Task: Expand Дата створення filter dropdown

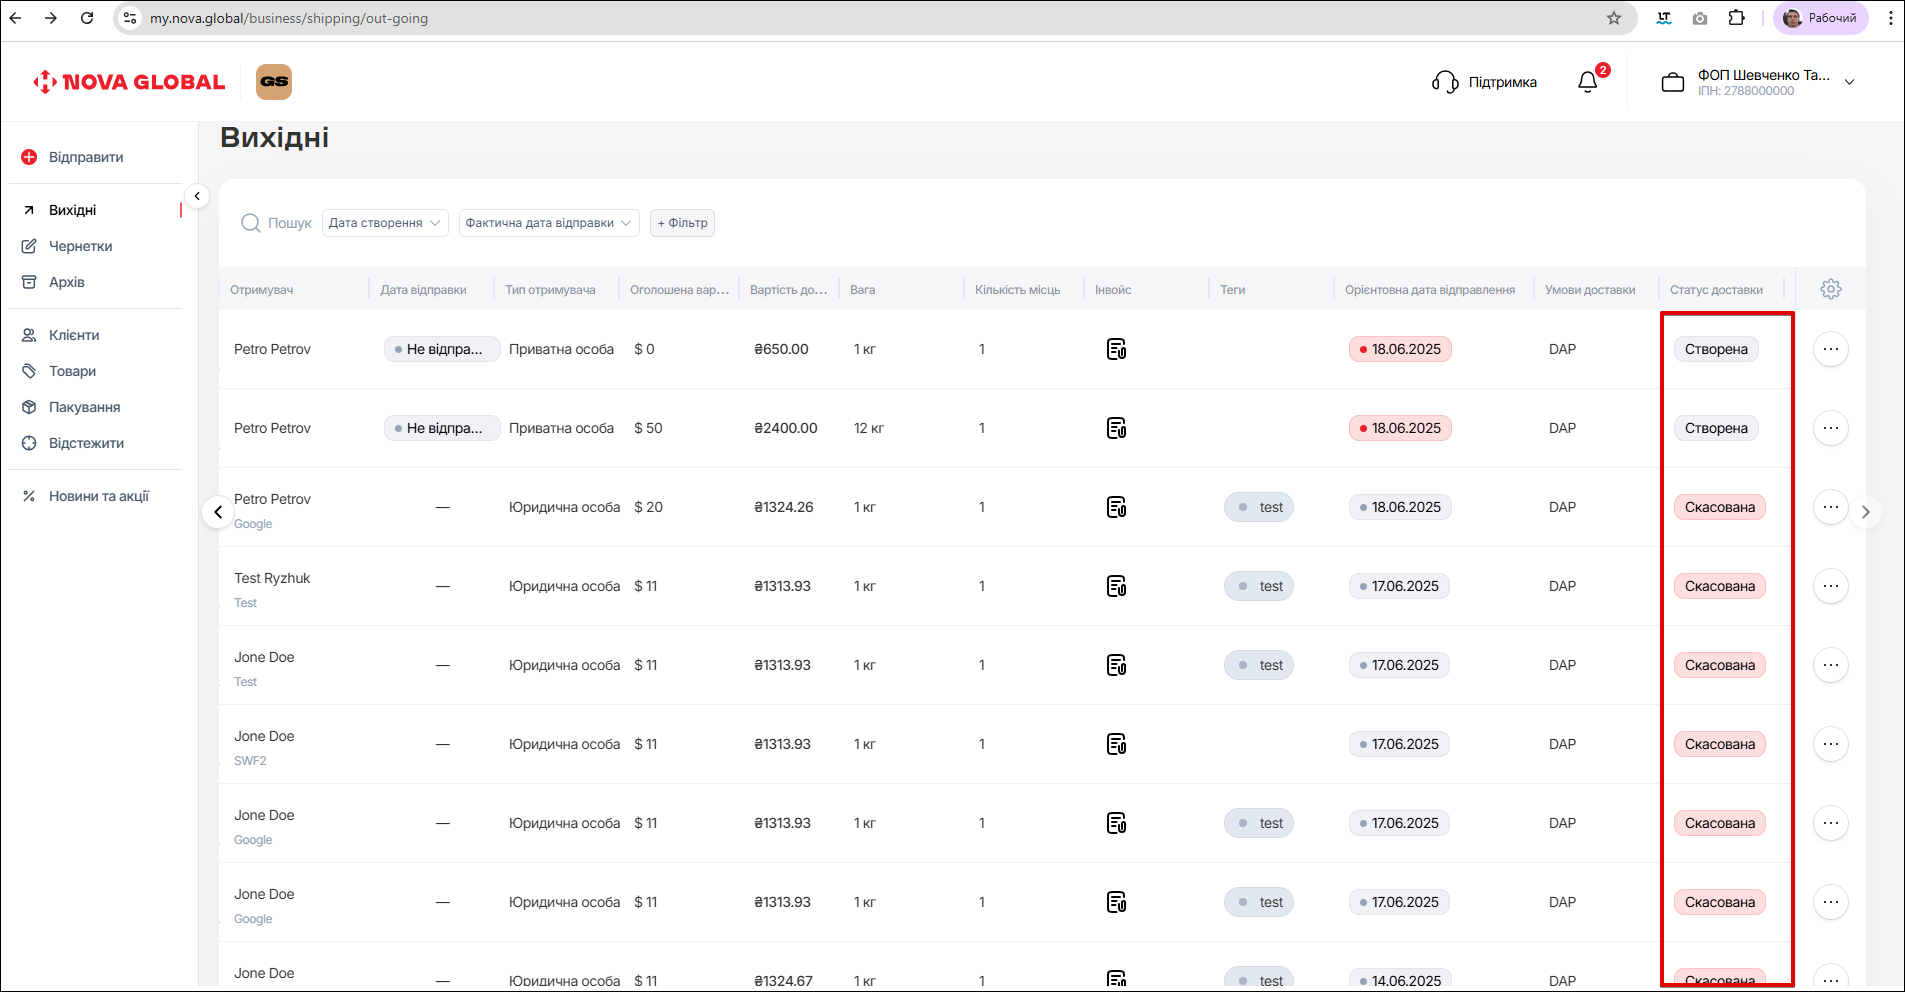Action: (385, 223)
